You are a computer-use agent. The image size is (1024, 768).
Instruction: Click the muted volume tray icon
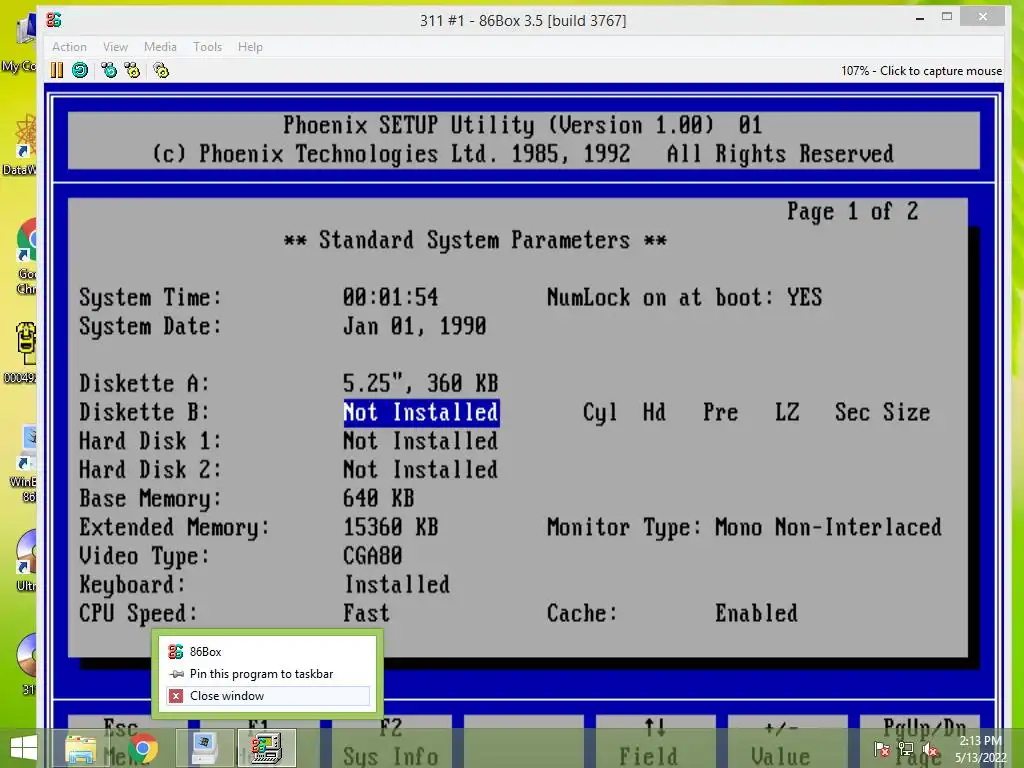(x=931, y=749)
